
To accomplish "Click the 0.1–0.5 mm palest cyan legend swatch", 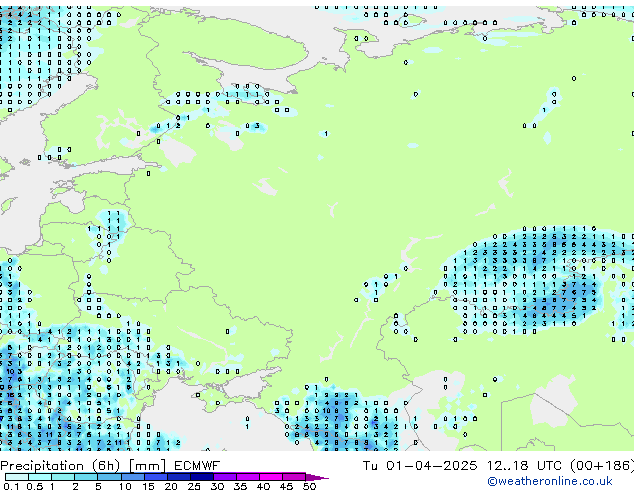I will pyautogui.click(x=17, y=477).
